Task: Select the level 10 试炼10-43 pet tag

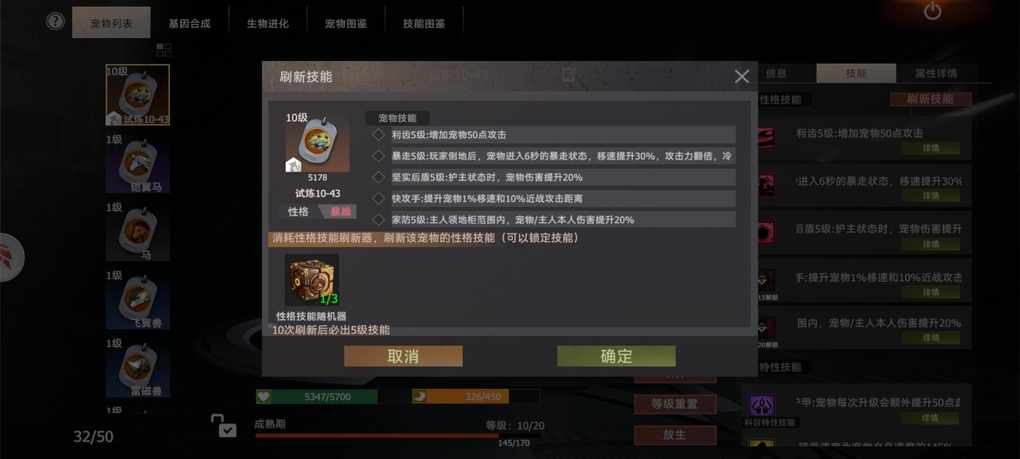Action: tap(138, 95)
